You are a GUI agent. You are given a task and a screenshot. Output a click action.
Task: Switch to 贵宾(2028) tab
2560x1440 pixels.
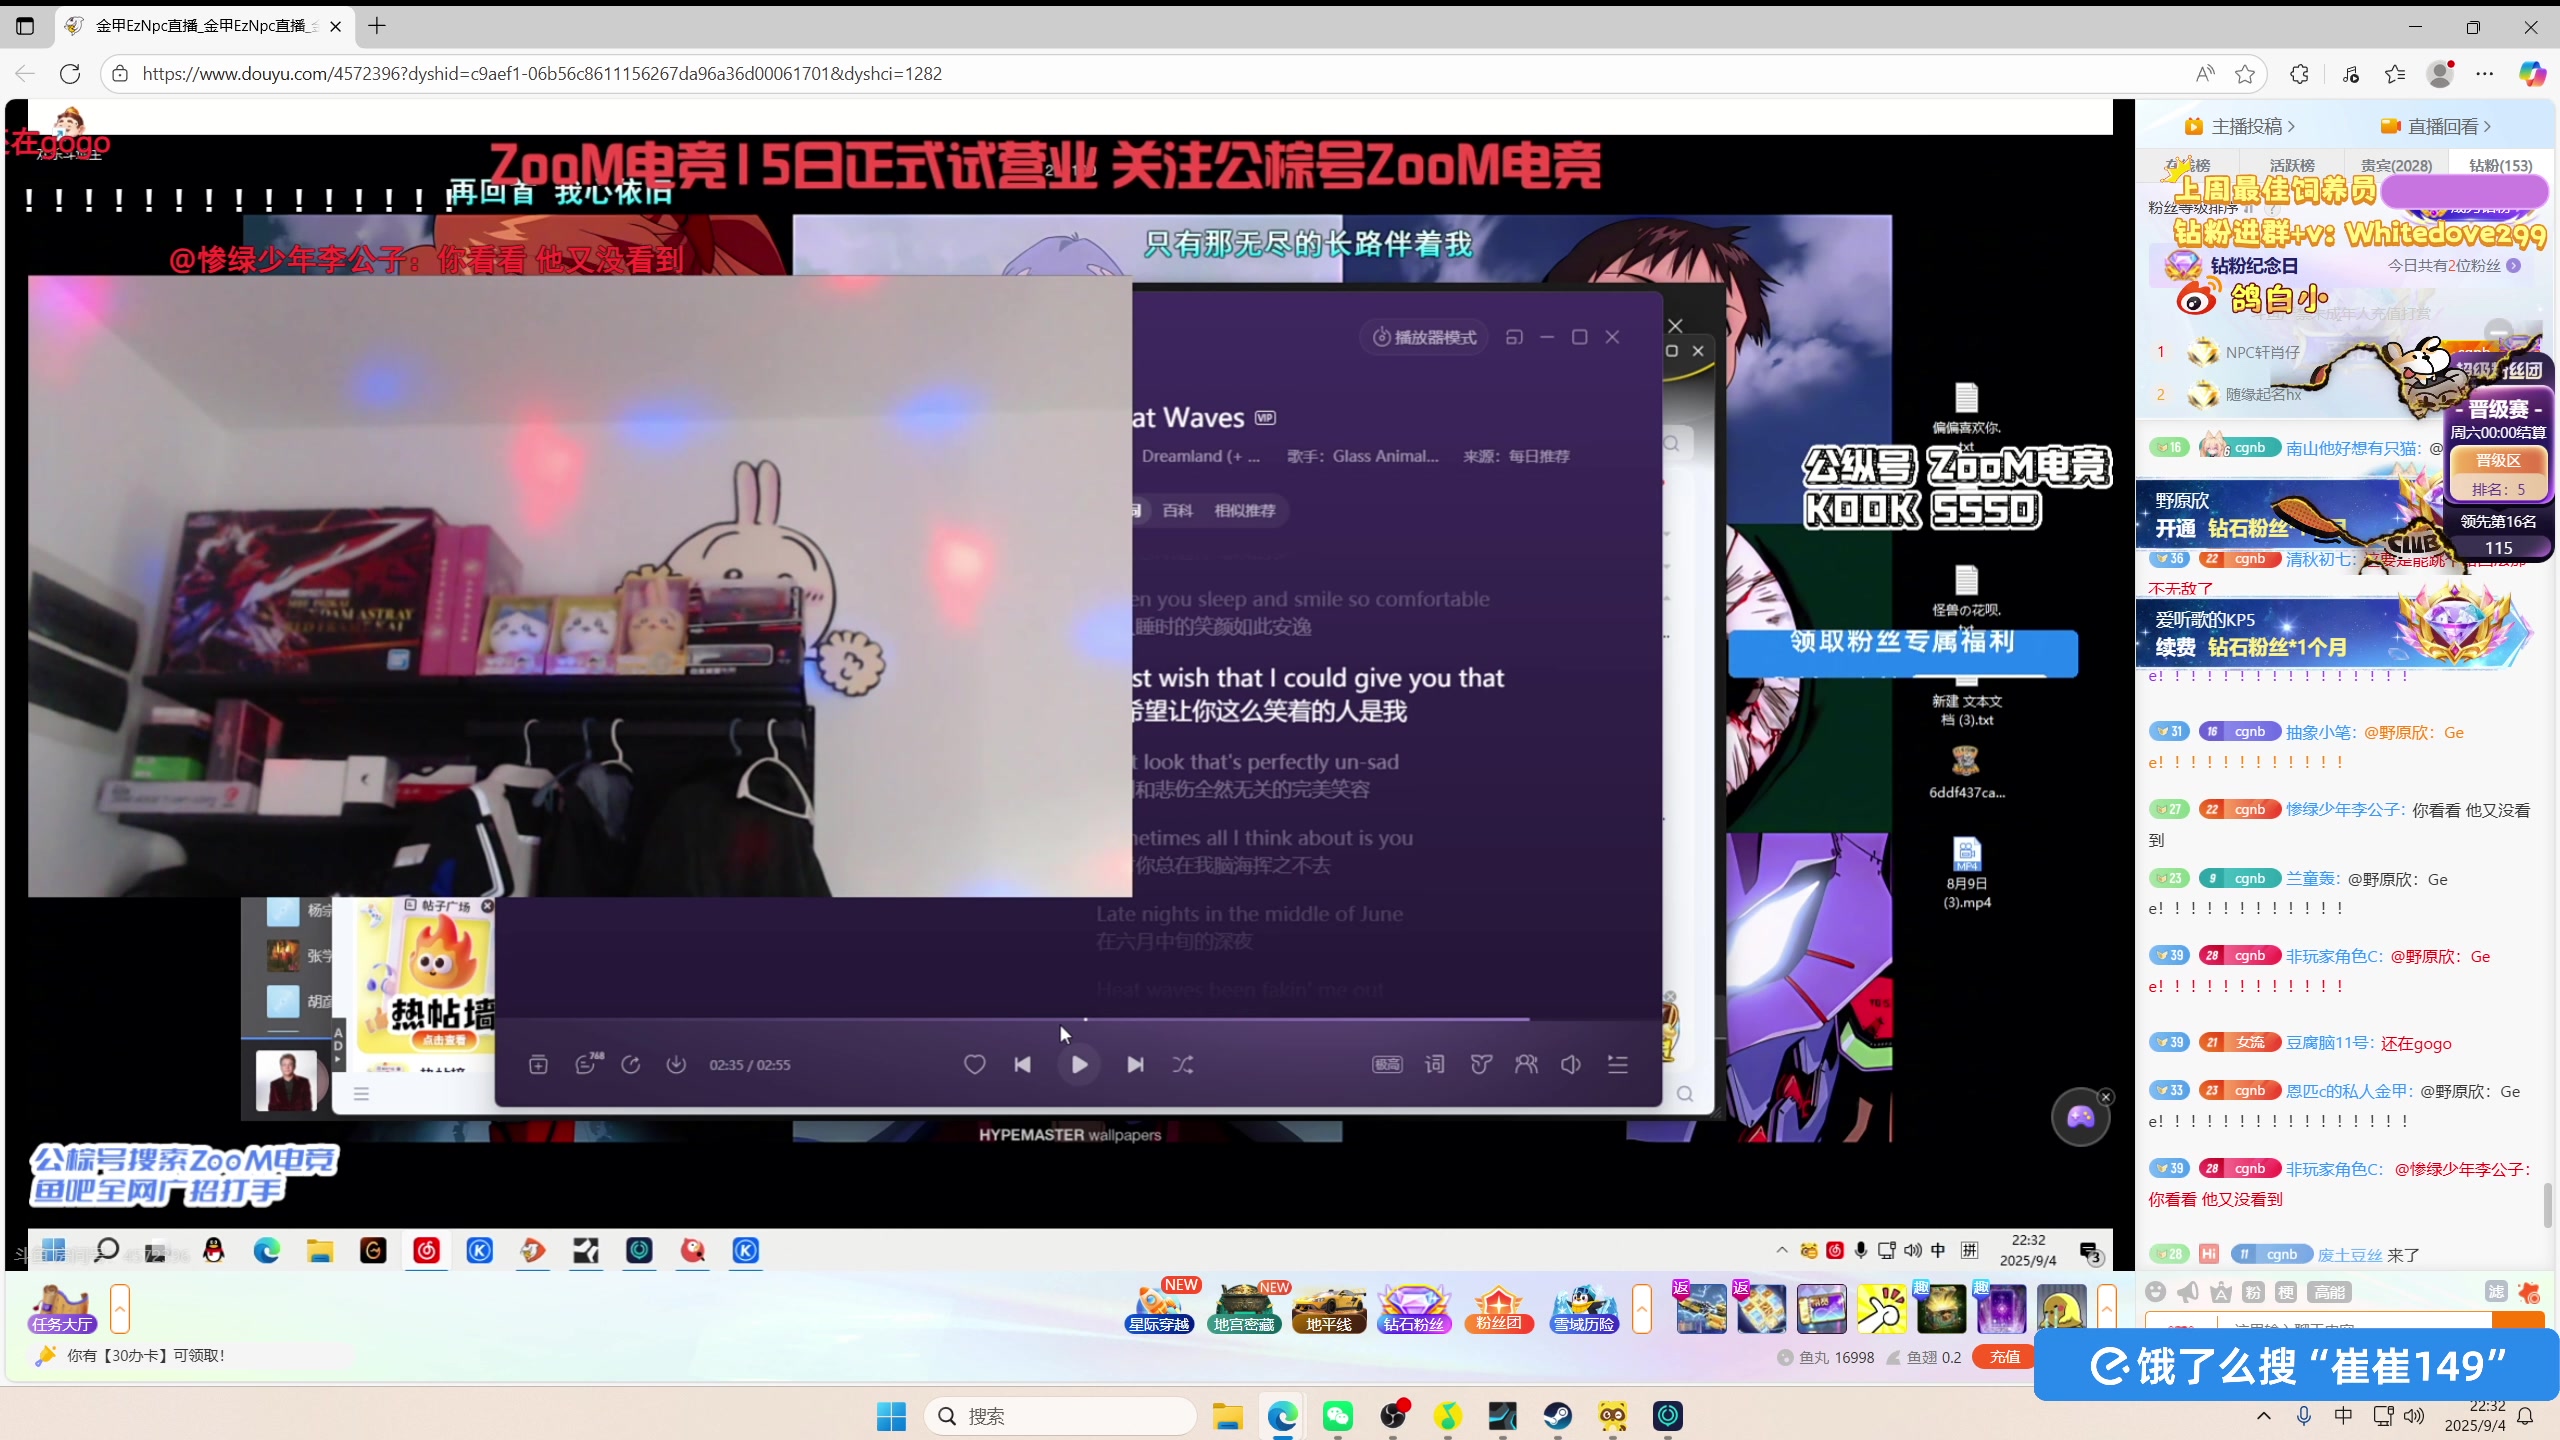tap(2397, 165)
